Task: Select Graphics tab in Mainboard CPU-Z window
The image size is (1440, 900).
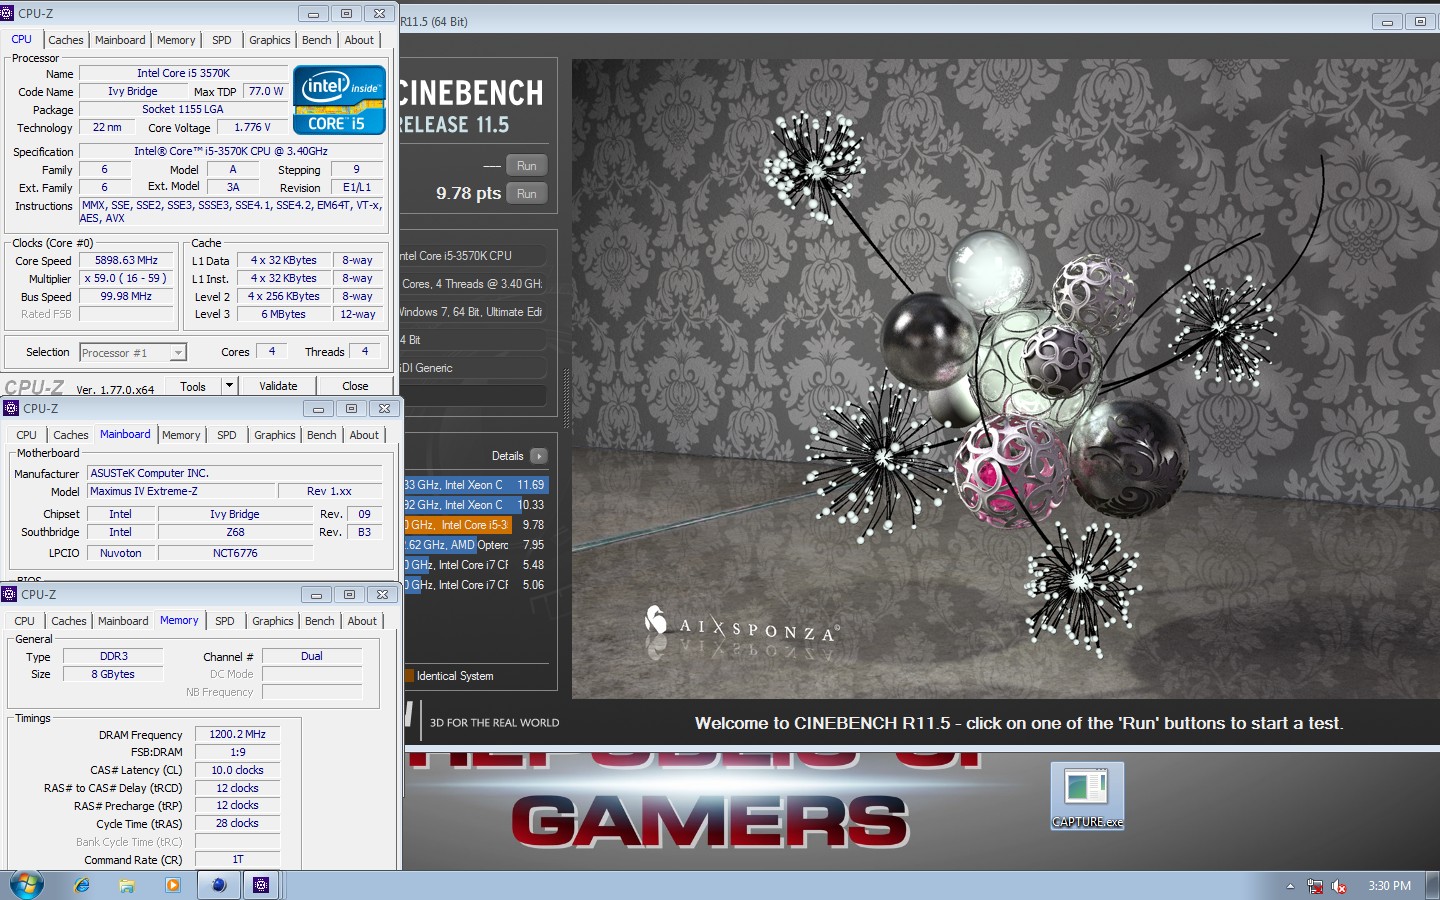Action: click(274, 435)
